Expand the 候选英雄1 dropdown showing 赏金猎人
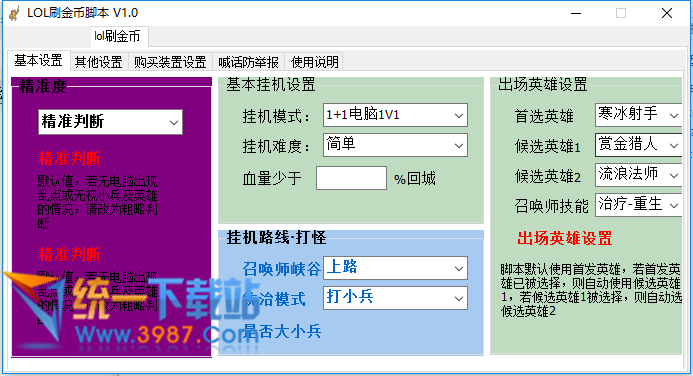Screen dimensions: 693x376 (639, 145)
